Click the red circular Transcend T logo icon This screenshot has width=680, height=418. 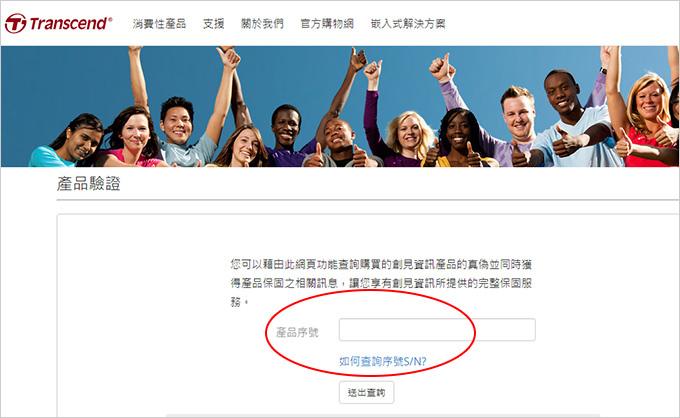16,23
